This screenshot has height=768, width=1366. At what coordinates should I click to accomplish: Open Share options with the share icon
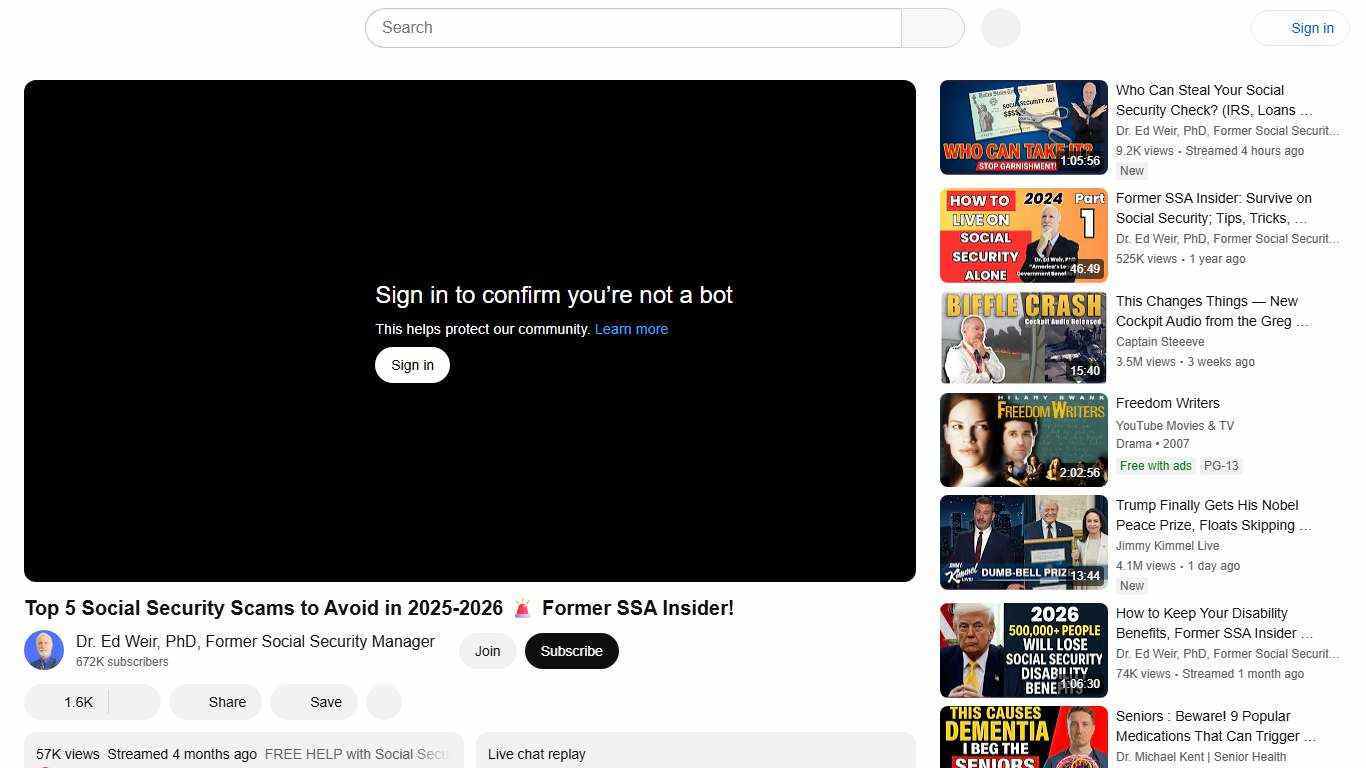click(215, 701)
